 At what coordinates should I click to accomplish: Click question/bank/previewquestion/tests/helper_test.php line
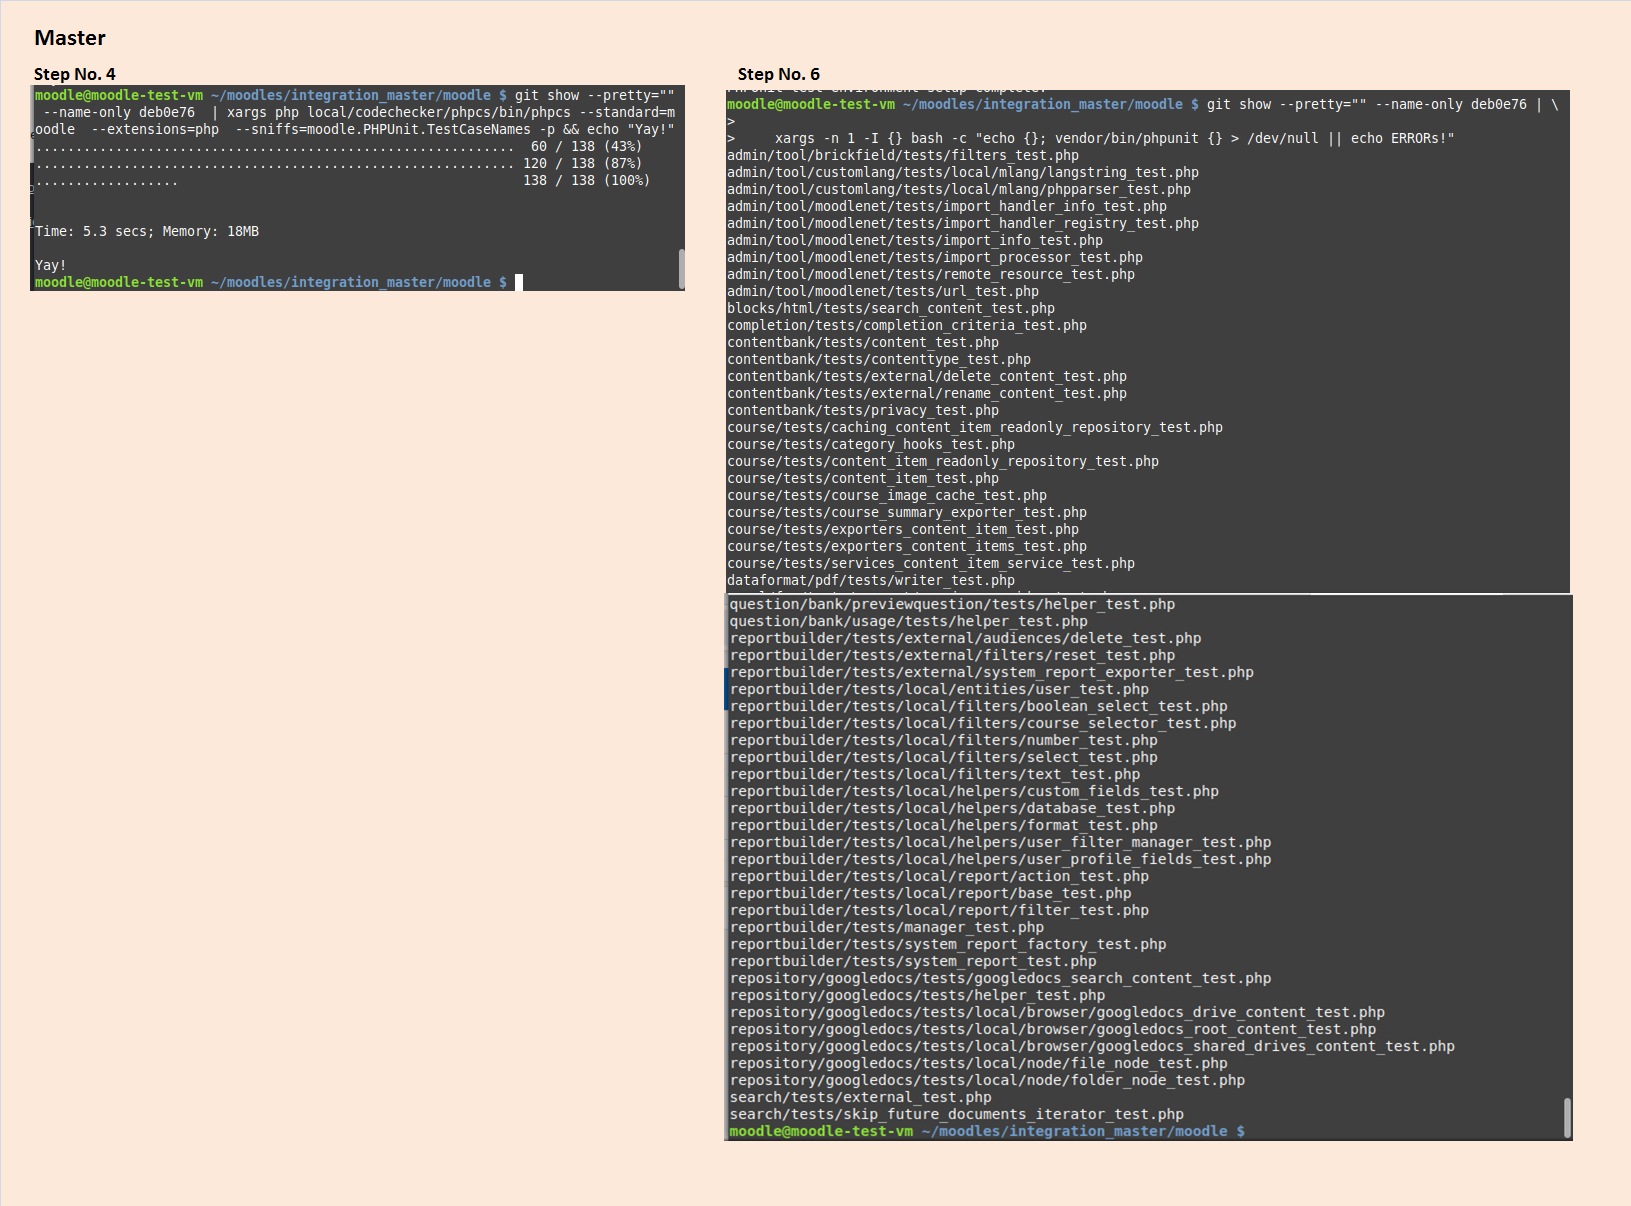952,604
